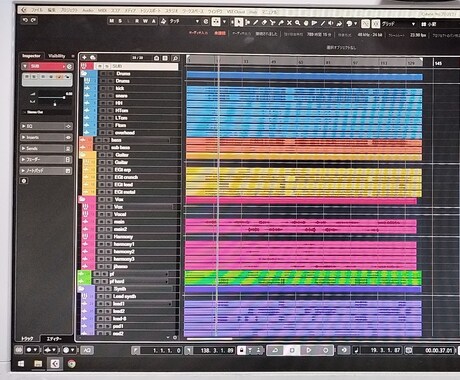Select the Object Selection arrow tool
This screenshot has height=380, width=460.
[238, 22]
